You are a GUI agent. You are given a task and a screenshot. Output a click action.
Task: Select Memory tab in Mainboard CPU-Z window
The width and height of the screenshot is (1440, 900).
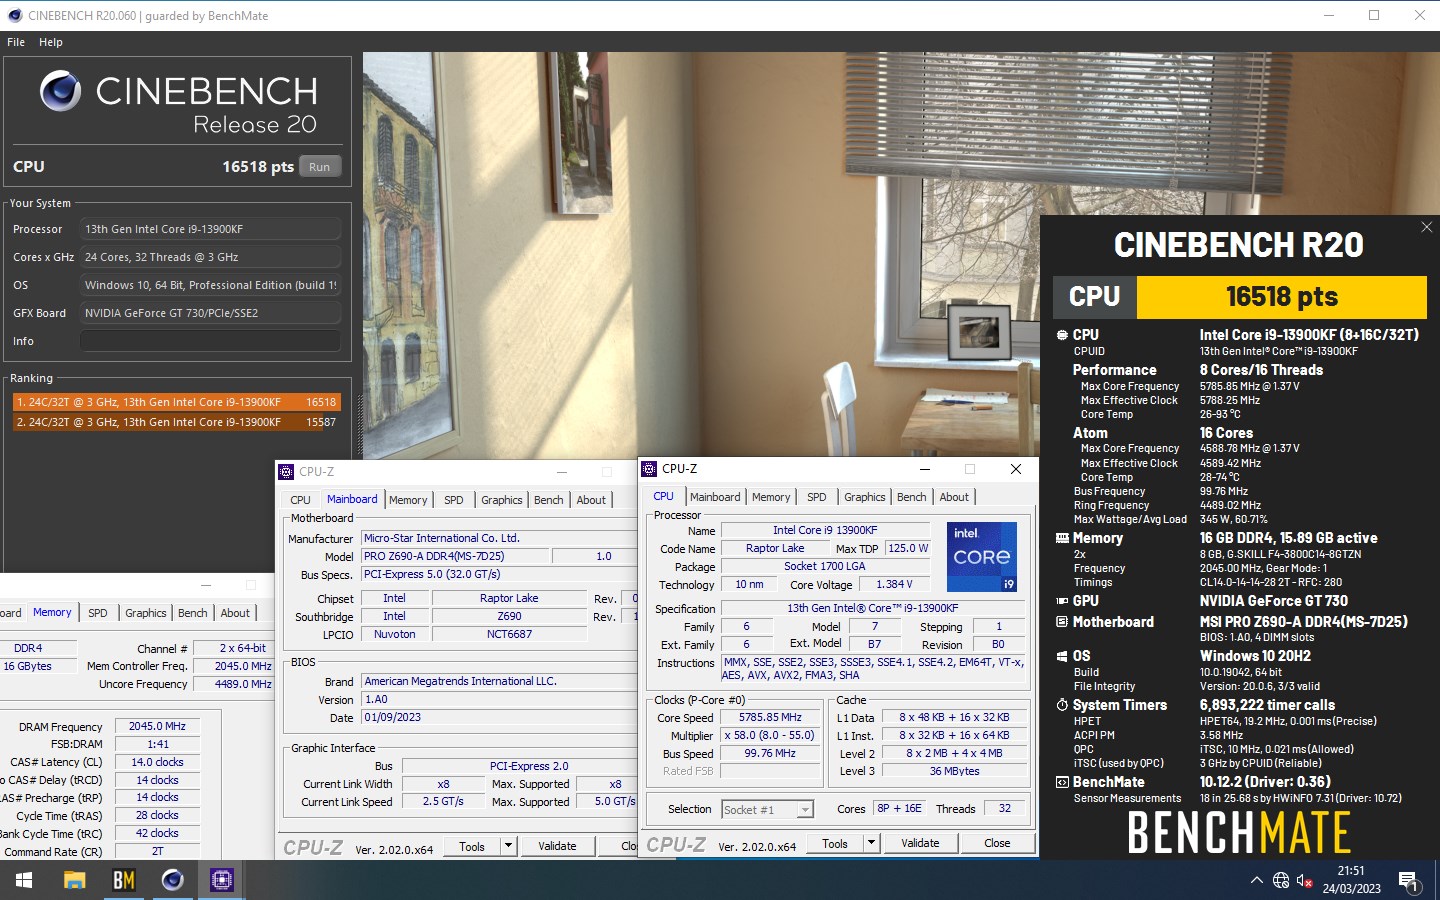tap(408, 500)
